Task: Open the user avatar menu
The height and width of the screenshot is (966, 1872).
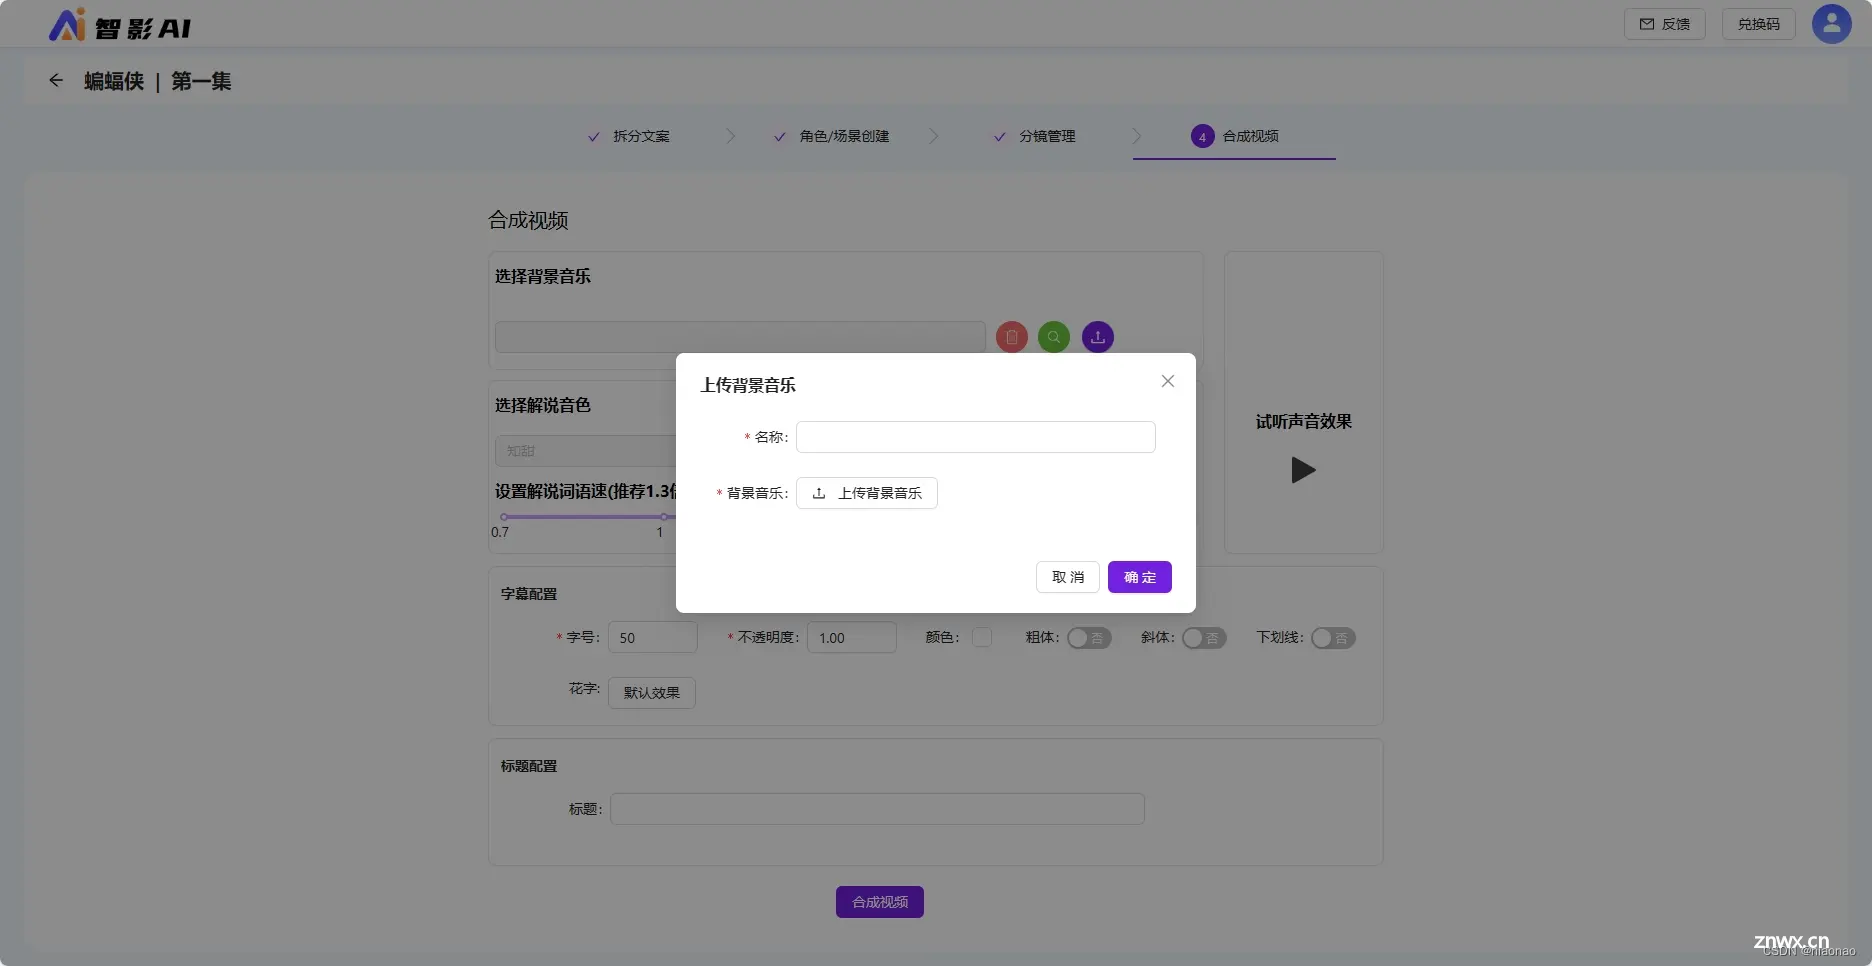Action: (1831, 24)
